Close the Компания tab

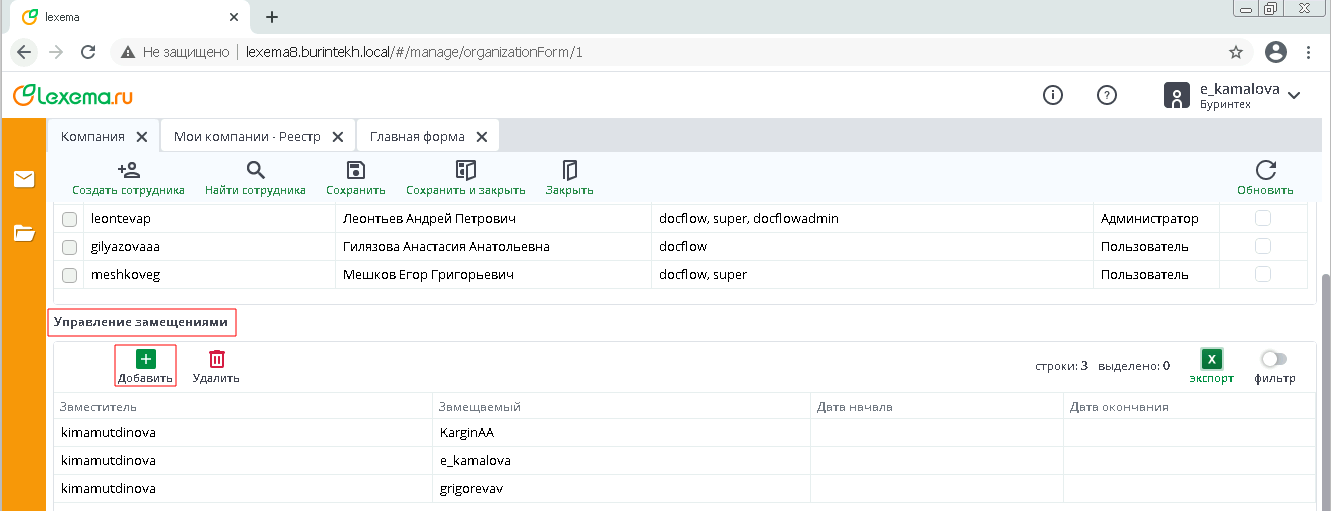pyautogui.click(x=141, y=137)
